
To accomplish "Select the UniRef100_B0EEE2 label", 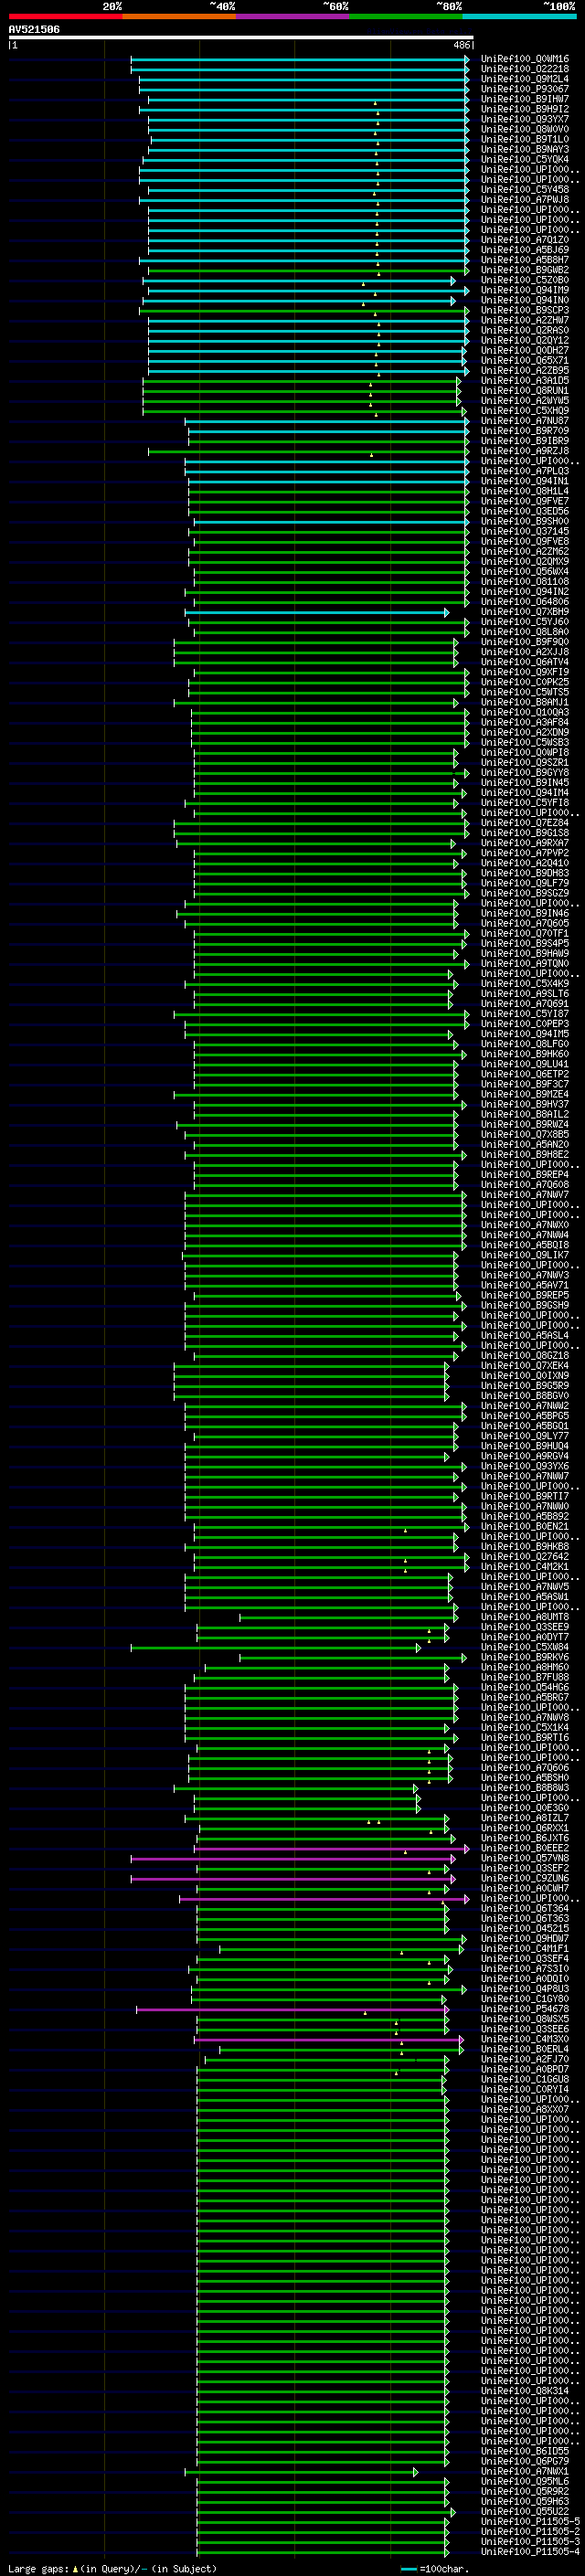I will (525, 1849).
